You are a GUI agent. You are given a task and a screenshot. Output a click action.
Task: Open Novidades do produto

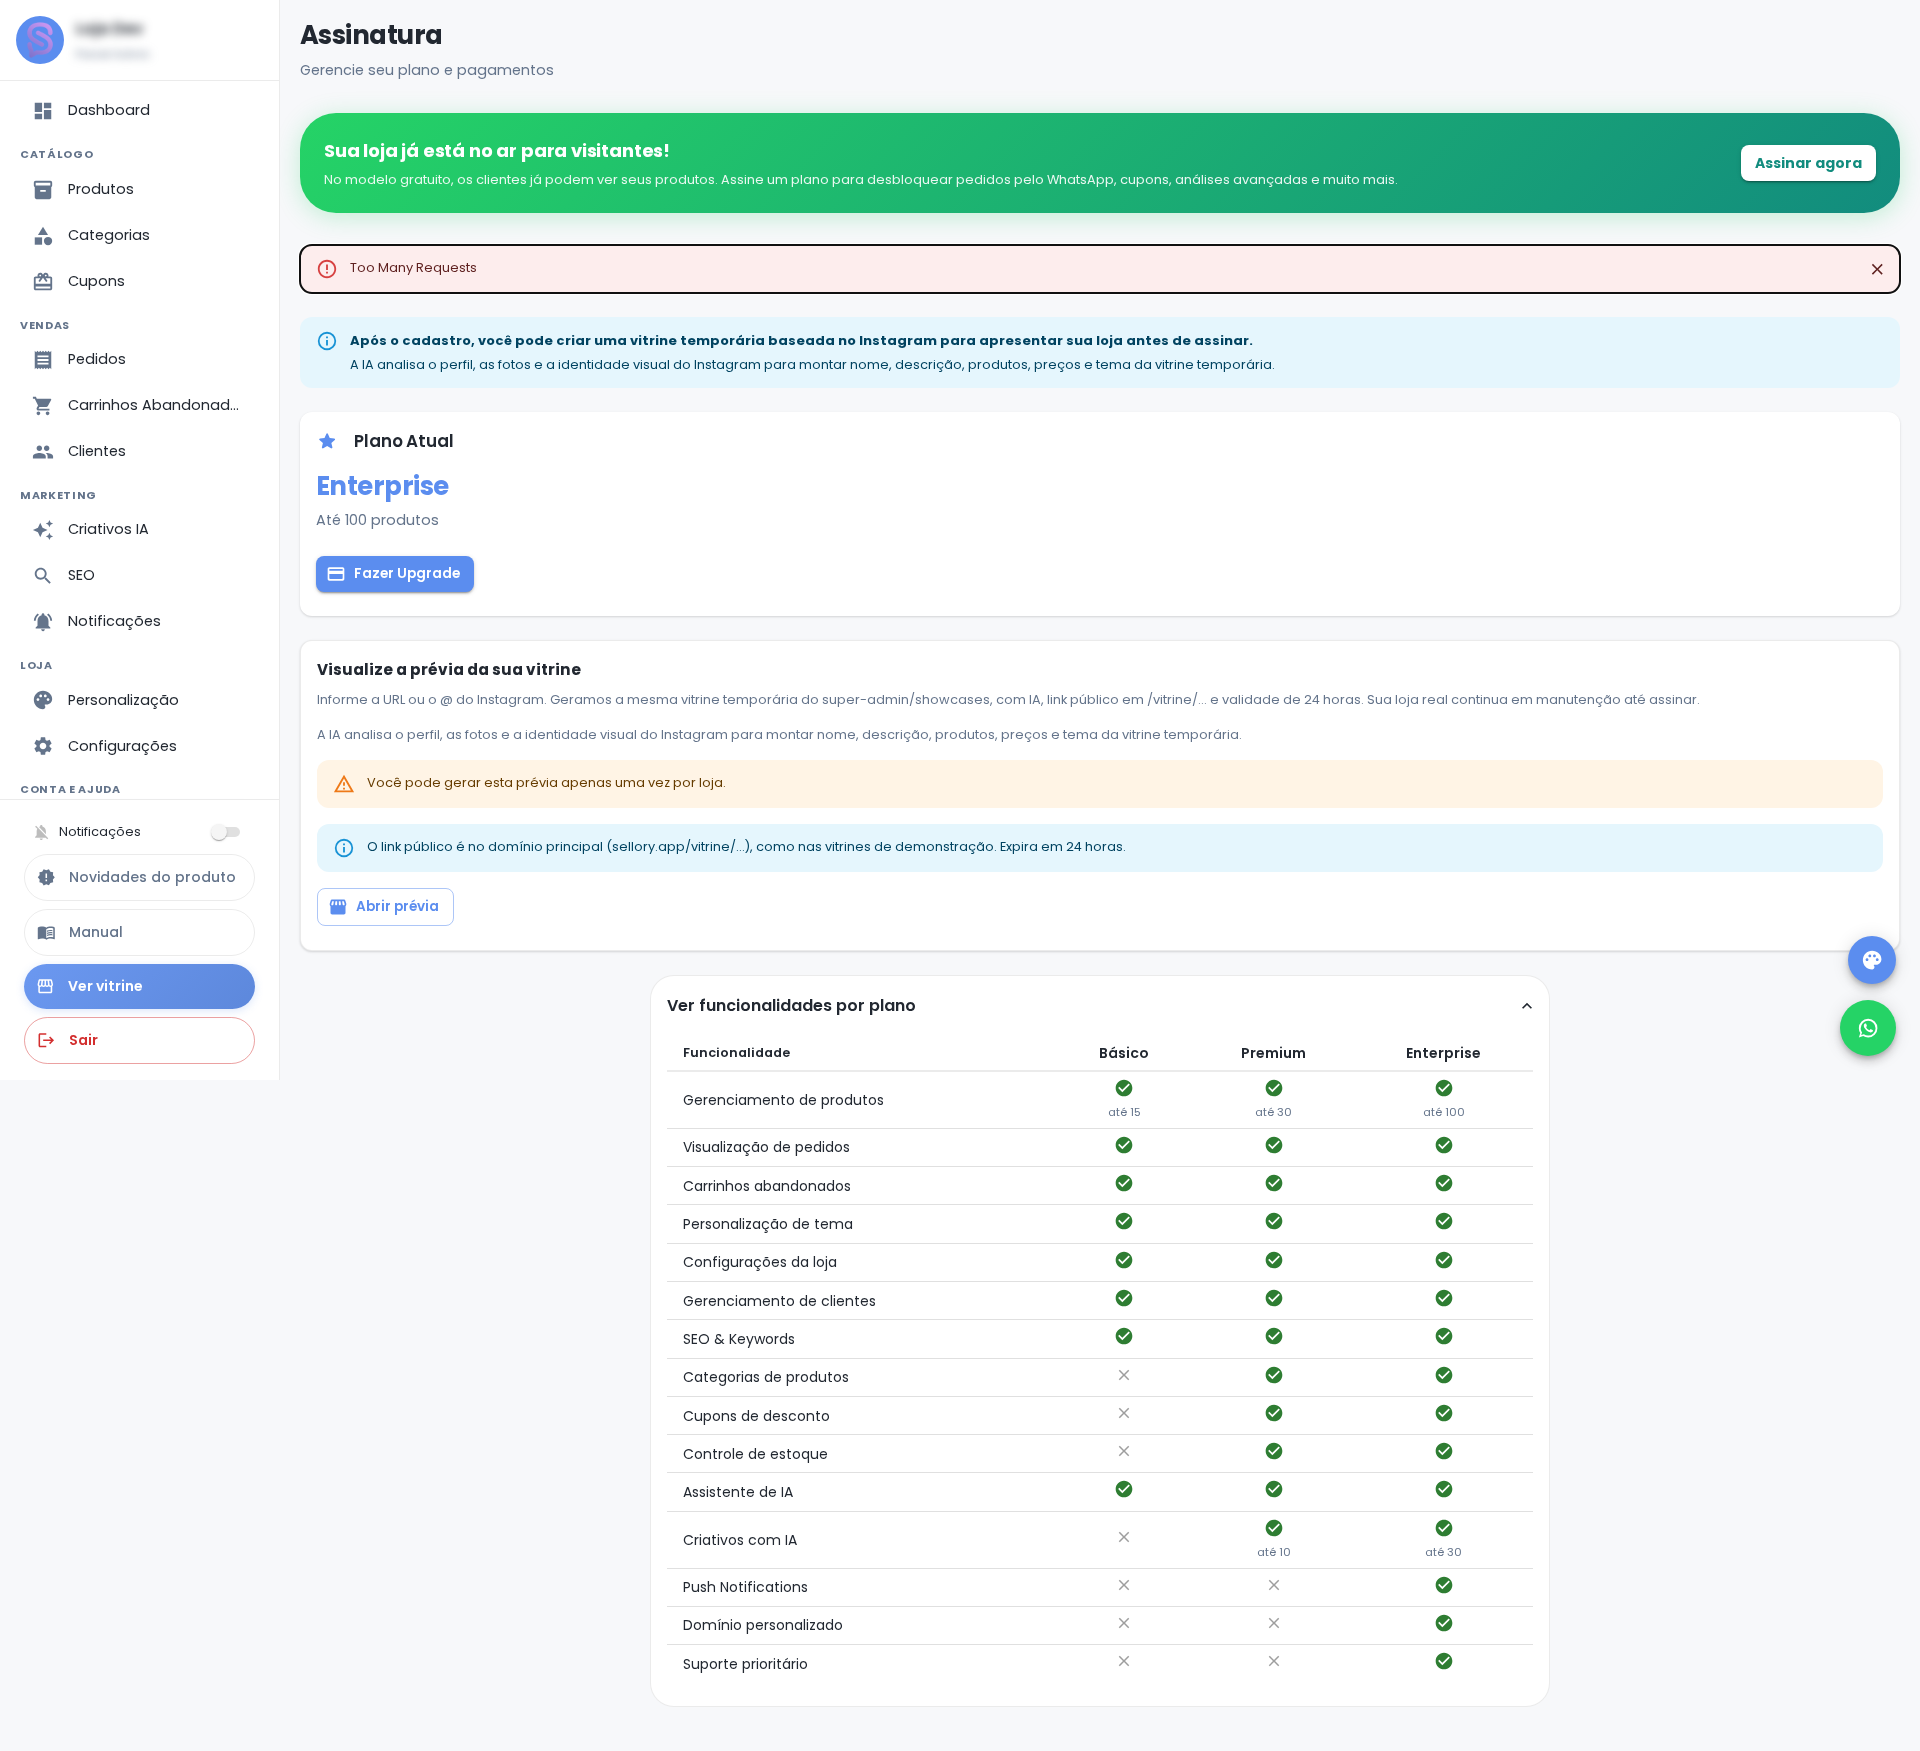tap(139, 877)
